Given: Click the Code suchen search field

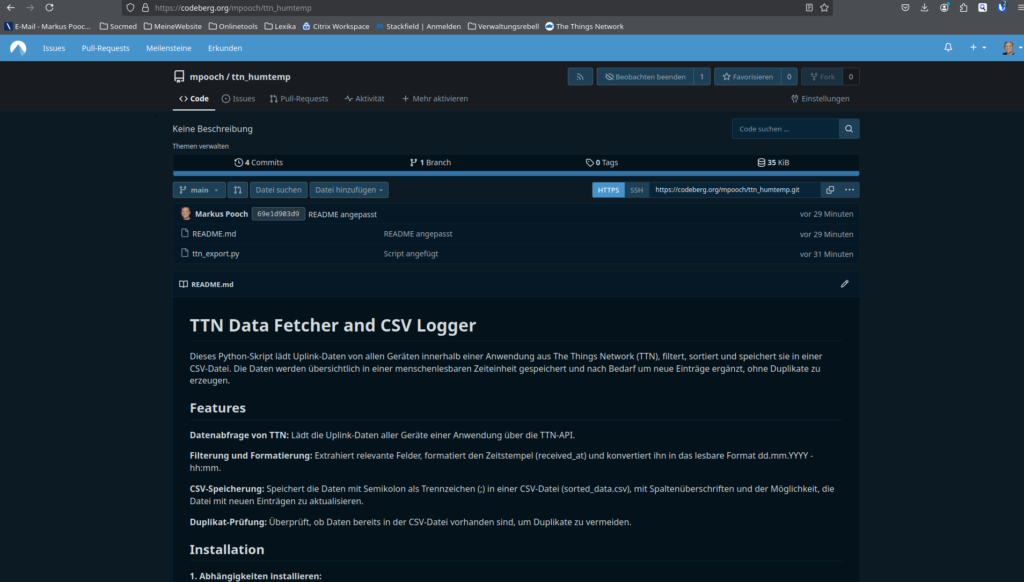Looking at the screenshot, I should (785, 129).
